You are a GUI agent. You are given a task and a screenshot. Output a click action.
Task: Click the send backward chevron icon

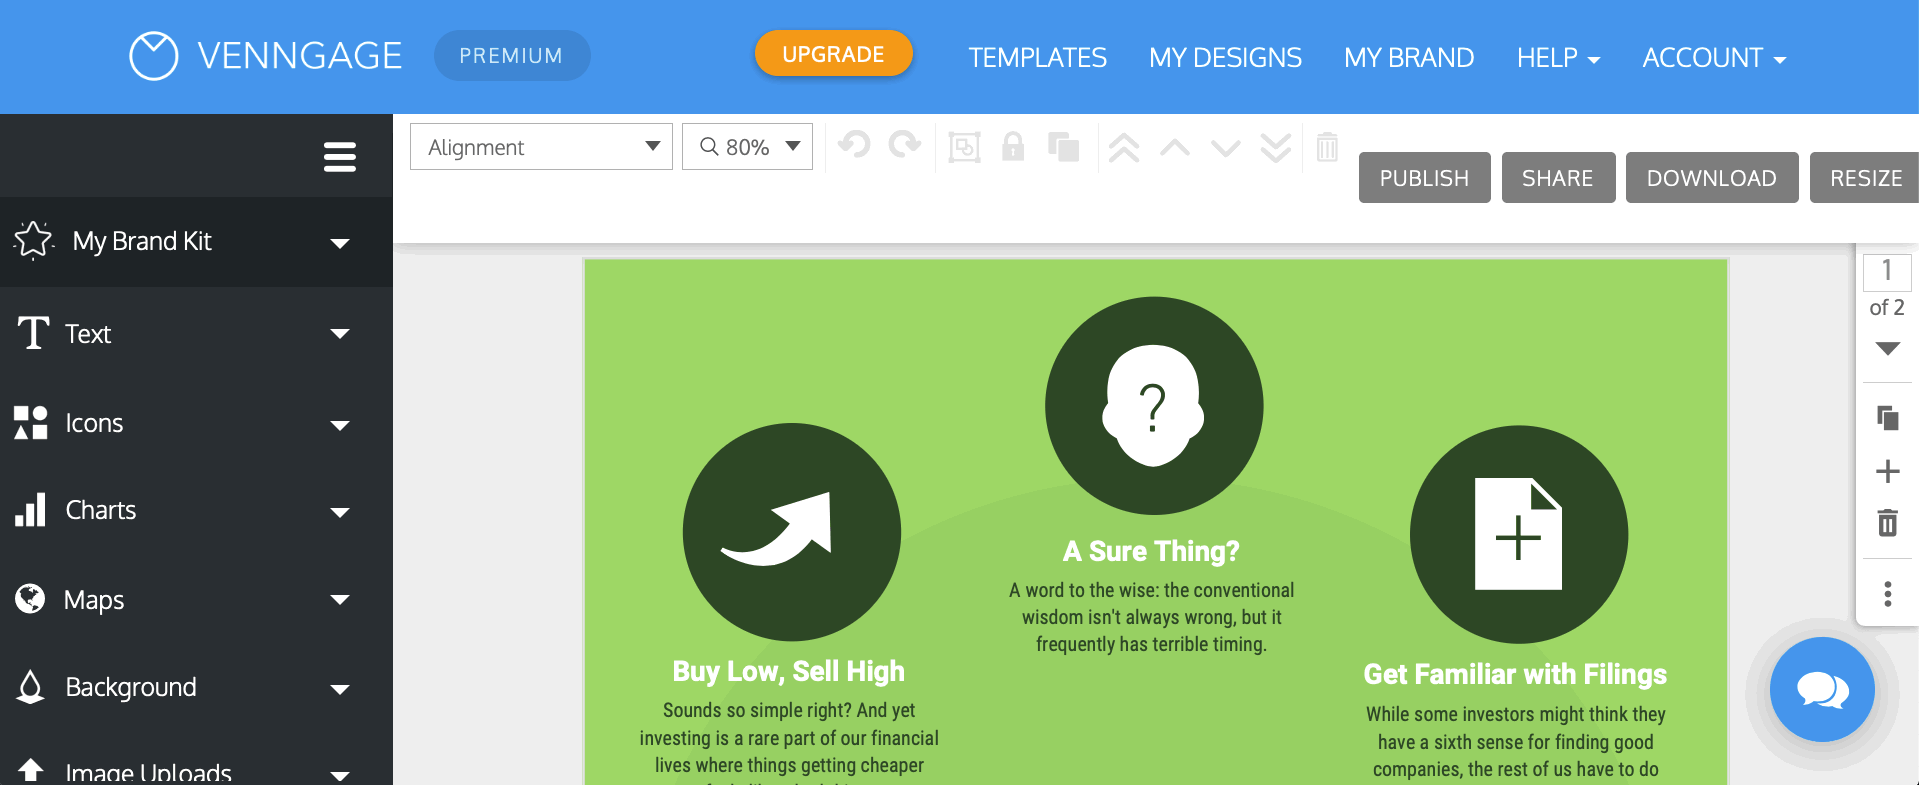[x=1225, y=148]
